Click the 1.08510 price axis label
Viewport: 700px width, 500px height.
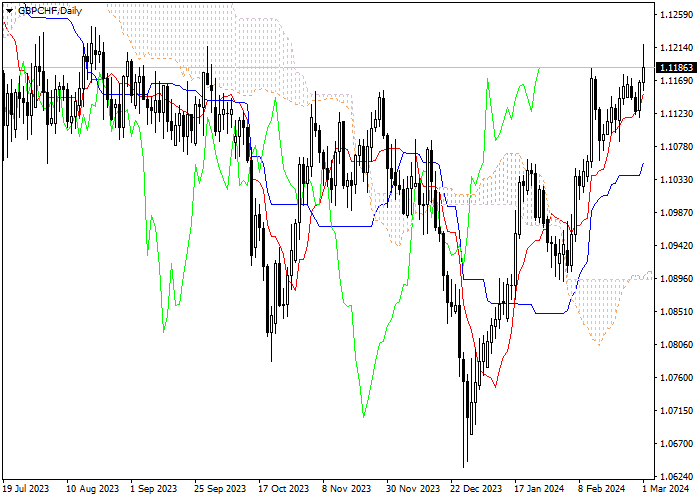[x=676, y=312]
